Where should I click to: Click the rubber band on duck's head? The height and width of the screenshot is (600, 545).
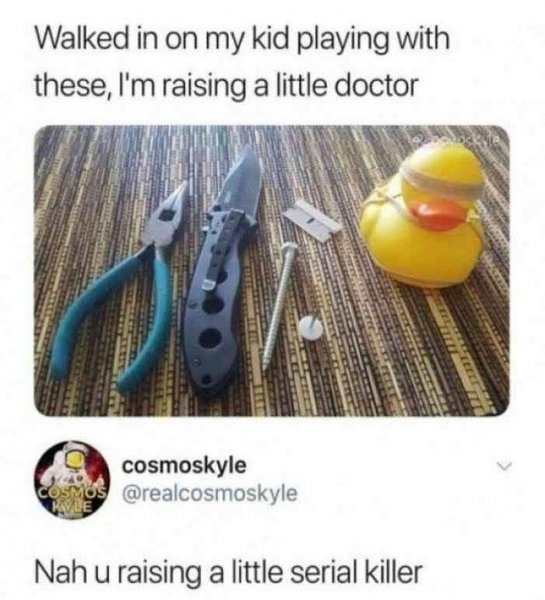pos(441,179)
